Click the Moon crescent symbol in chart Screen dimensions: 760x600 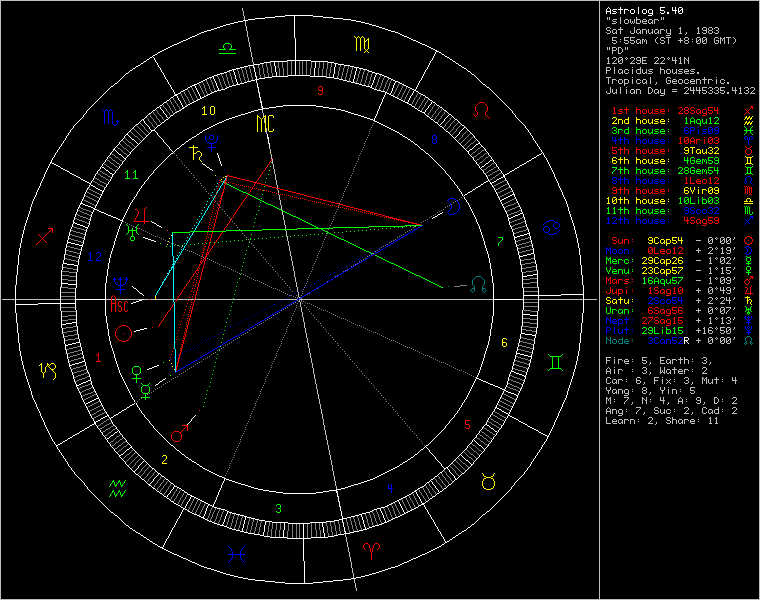coord(454,206)
